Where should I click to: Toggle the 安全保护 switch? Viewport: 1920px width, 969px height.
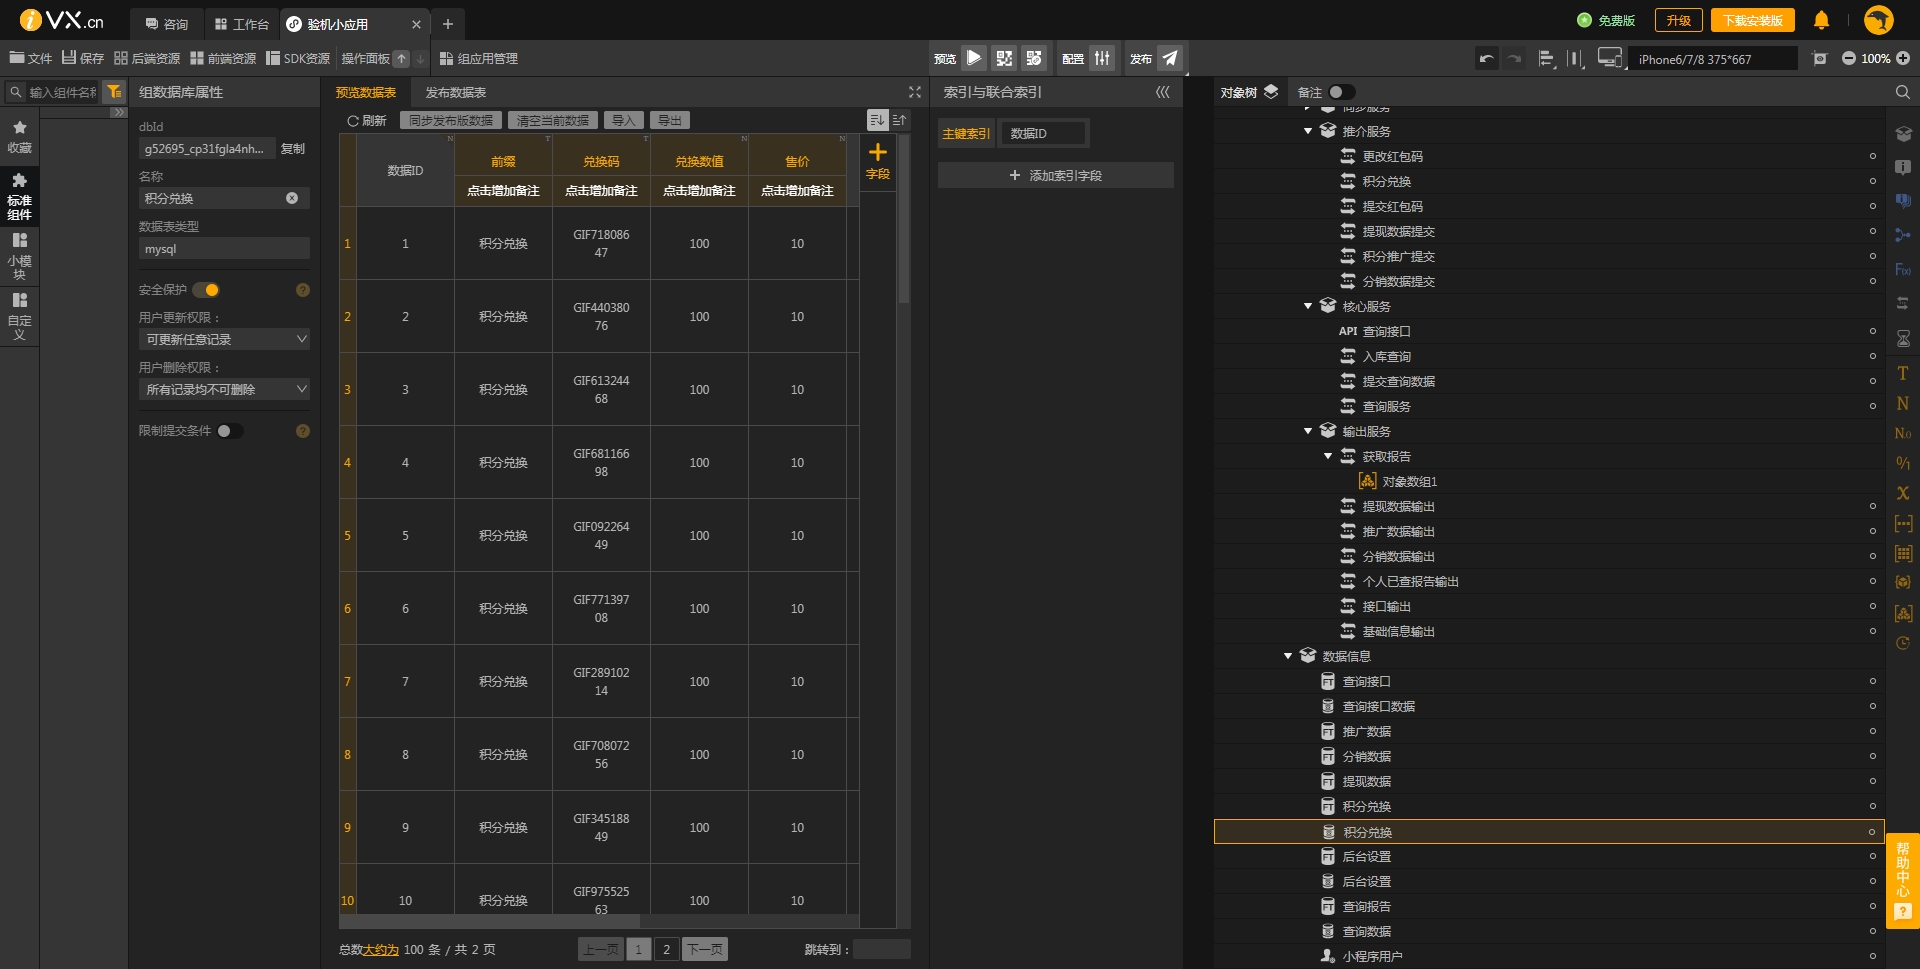207,290
